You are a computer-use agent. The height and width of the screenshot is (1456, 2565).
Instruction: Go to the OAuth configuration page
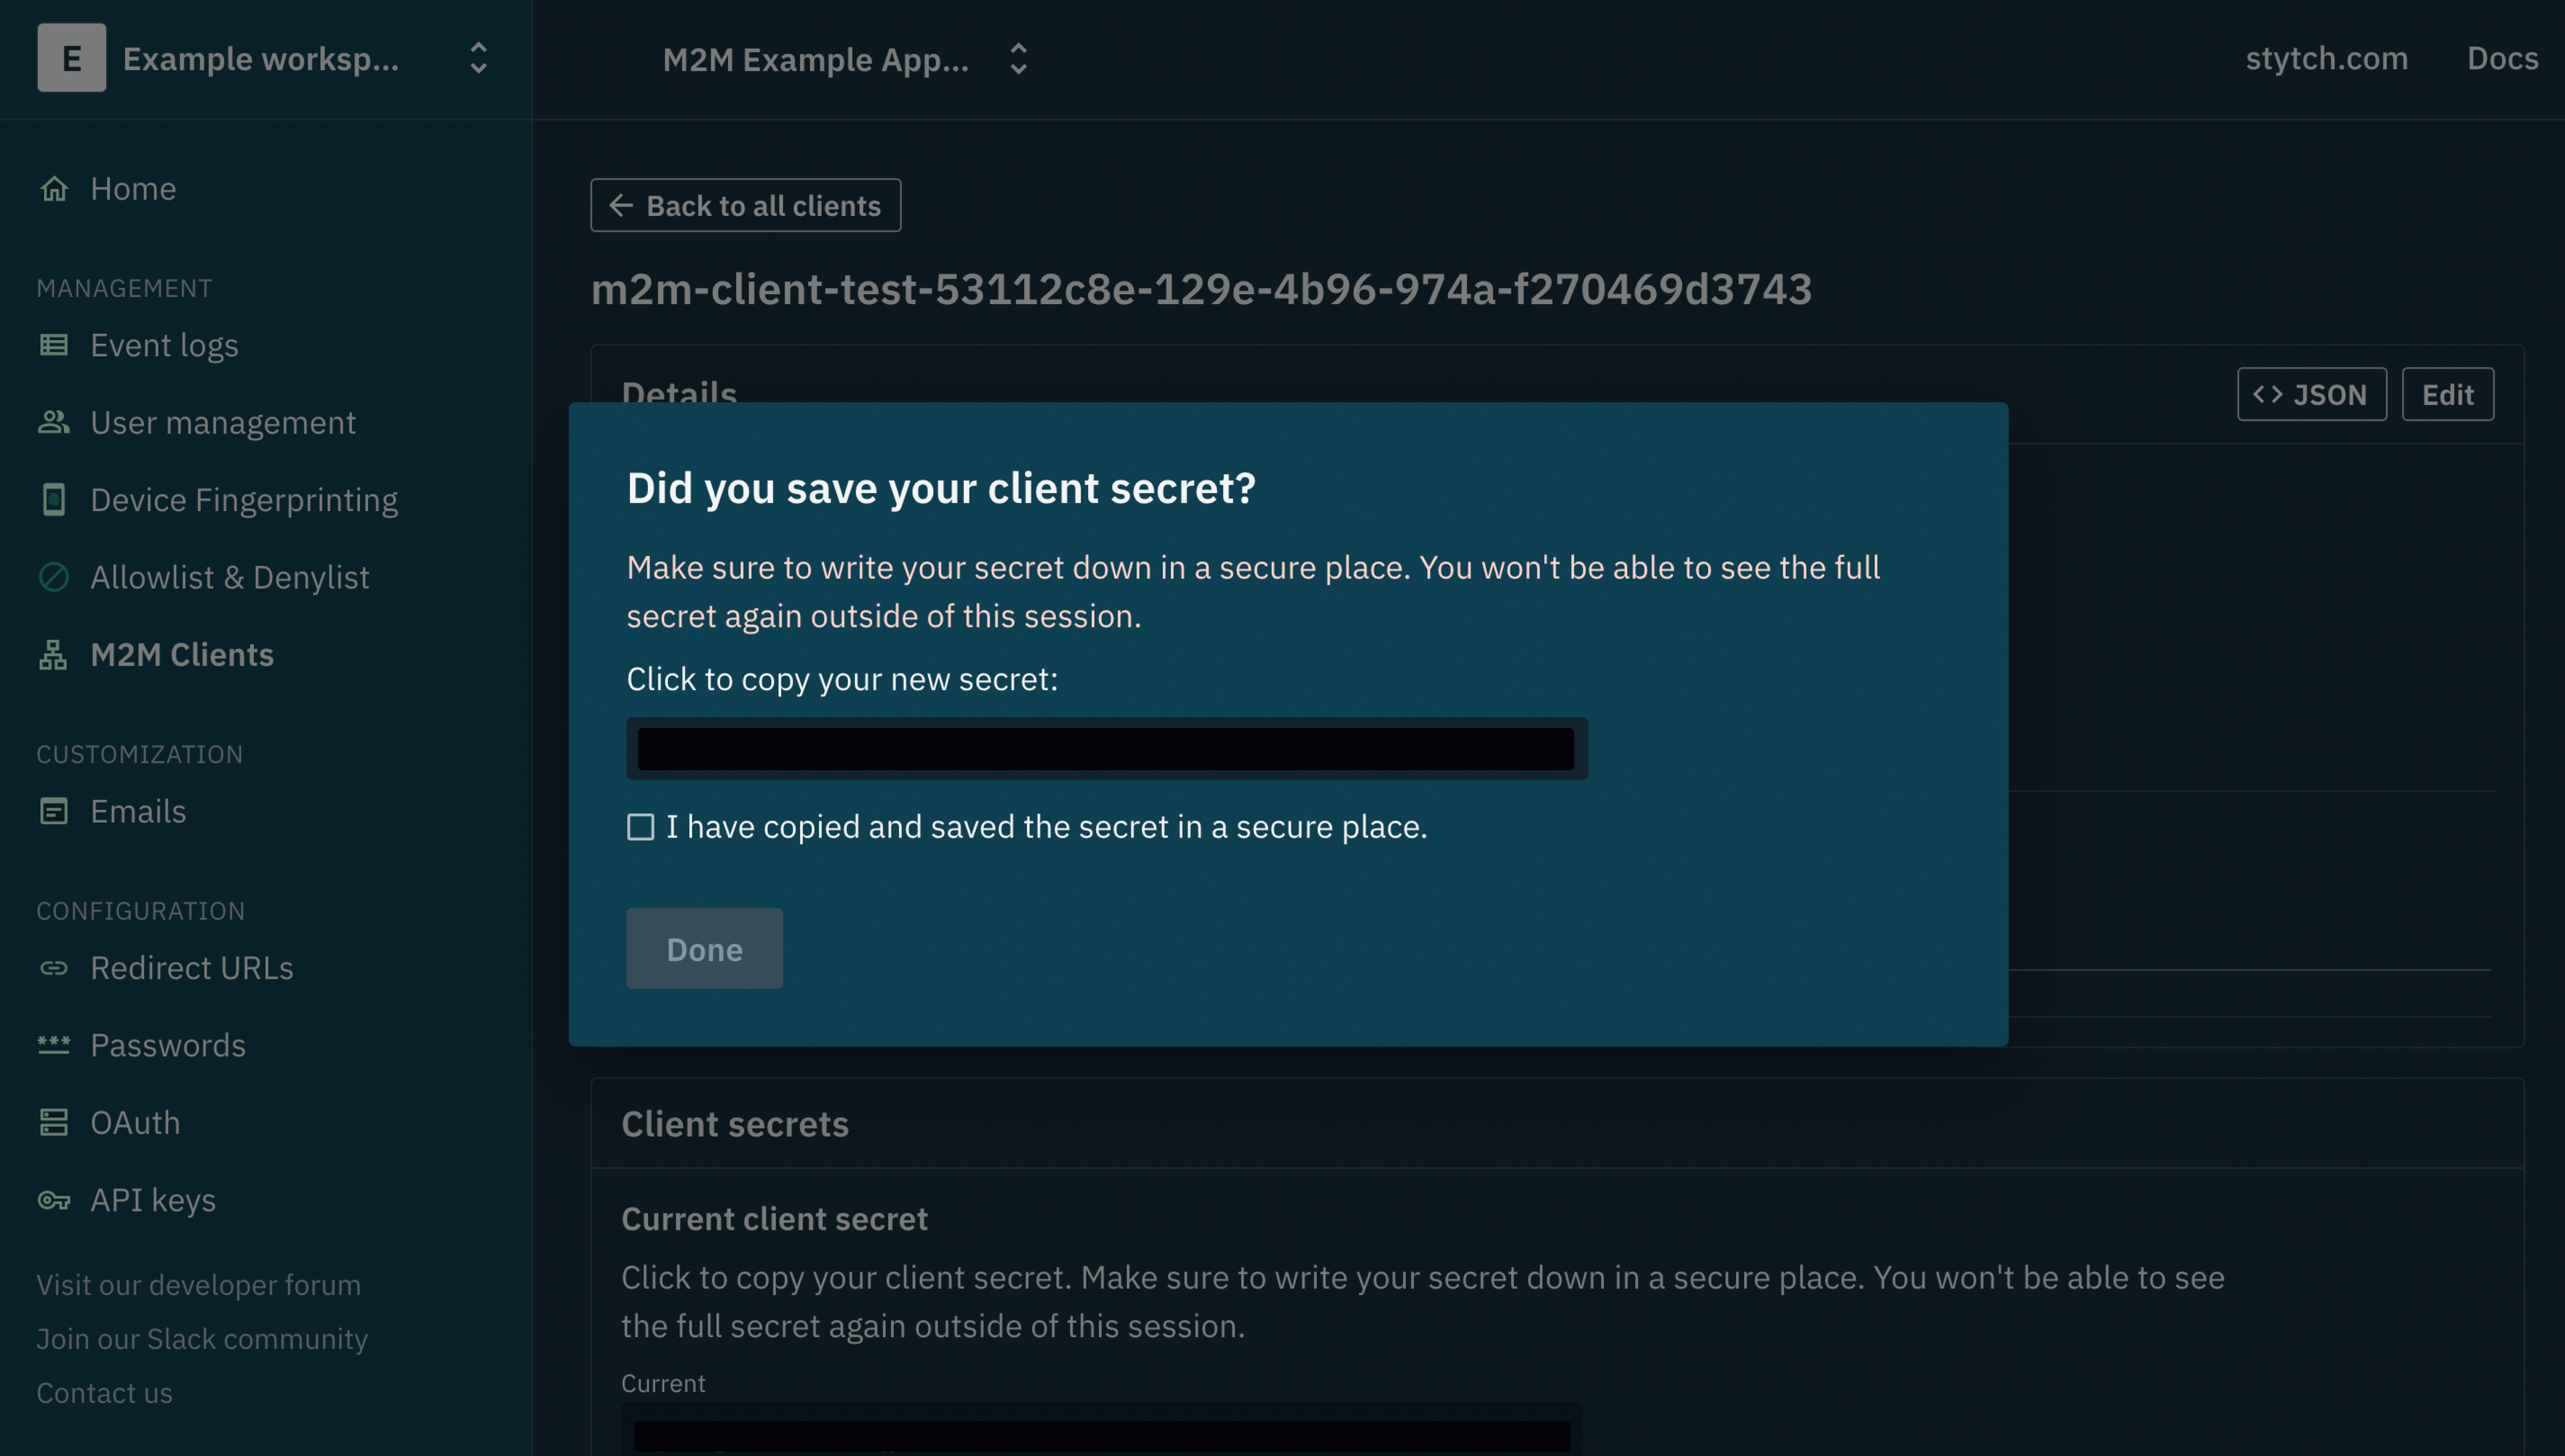tap(135, 1122)
